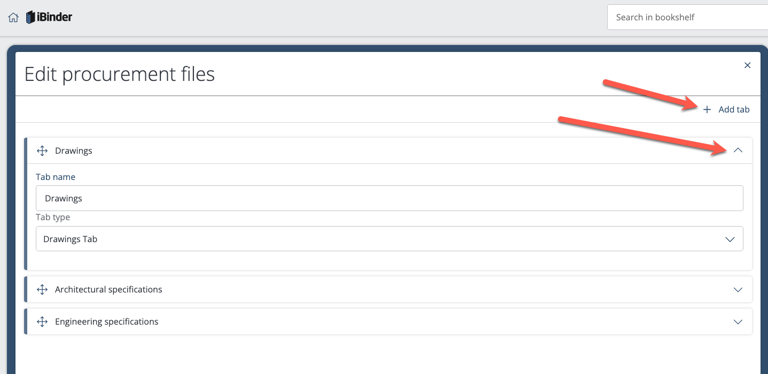Close the Edit procurement files dialog

coord(747,65)
